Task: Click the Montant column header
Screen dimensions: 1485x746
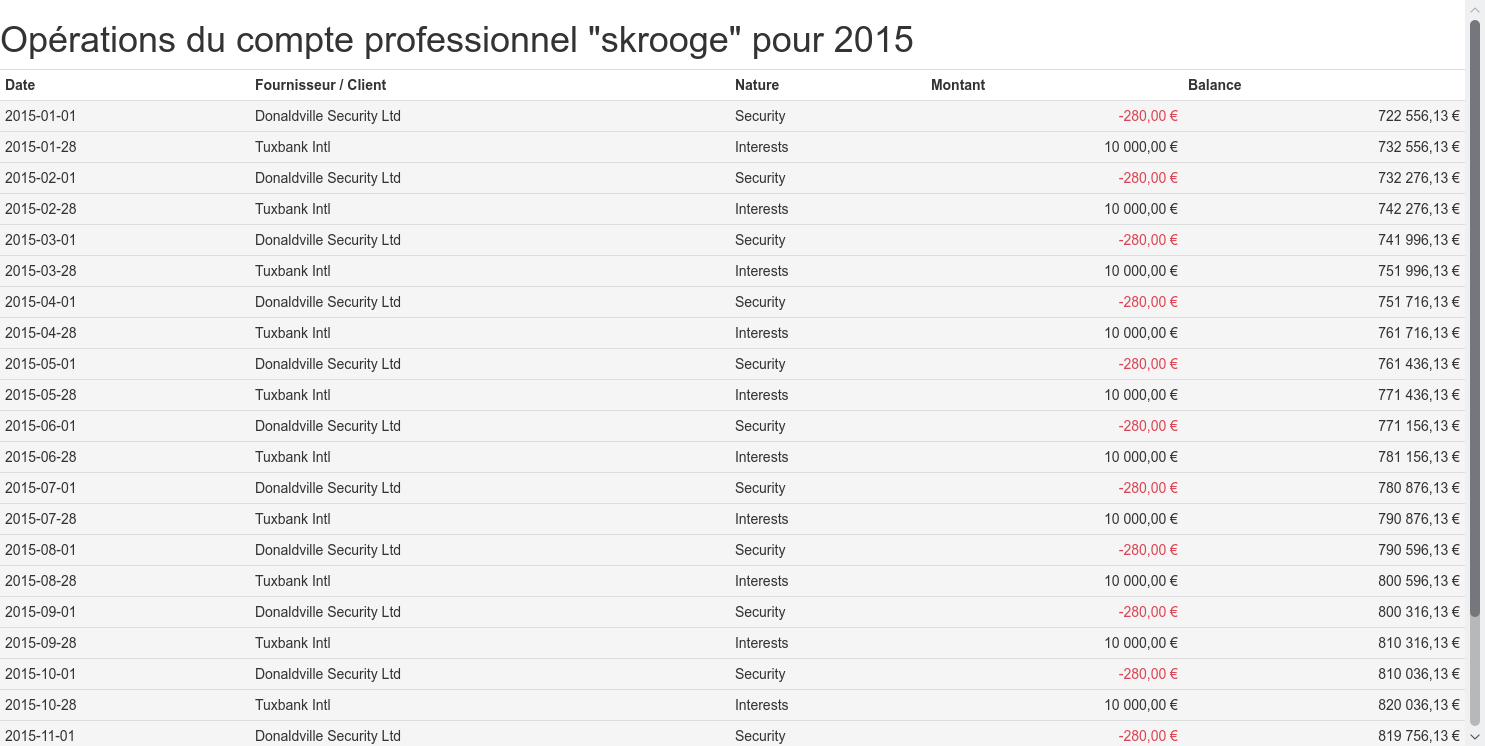Action: coord(957,85)
